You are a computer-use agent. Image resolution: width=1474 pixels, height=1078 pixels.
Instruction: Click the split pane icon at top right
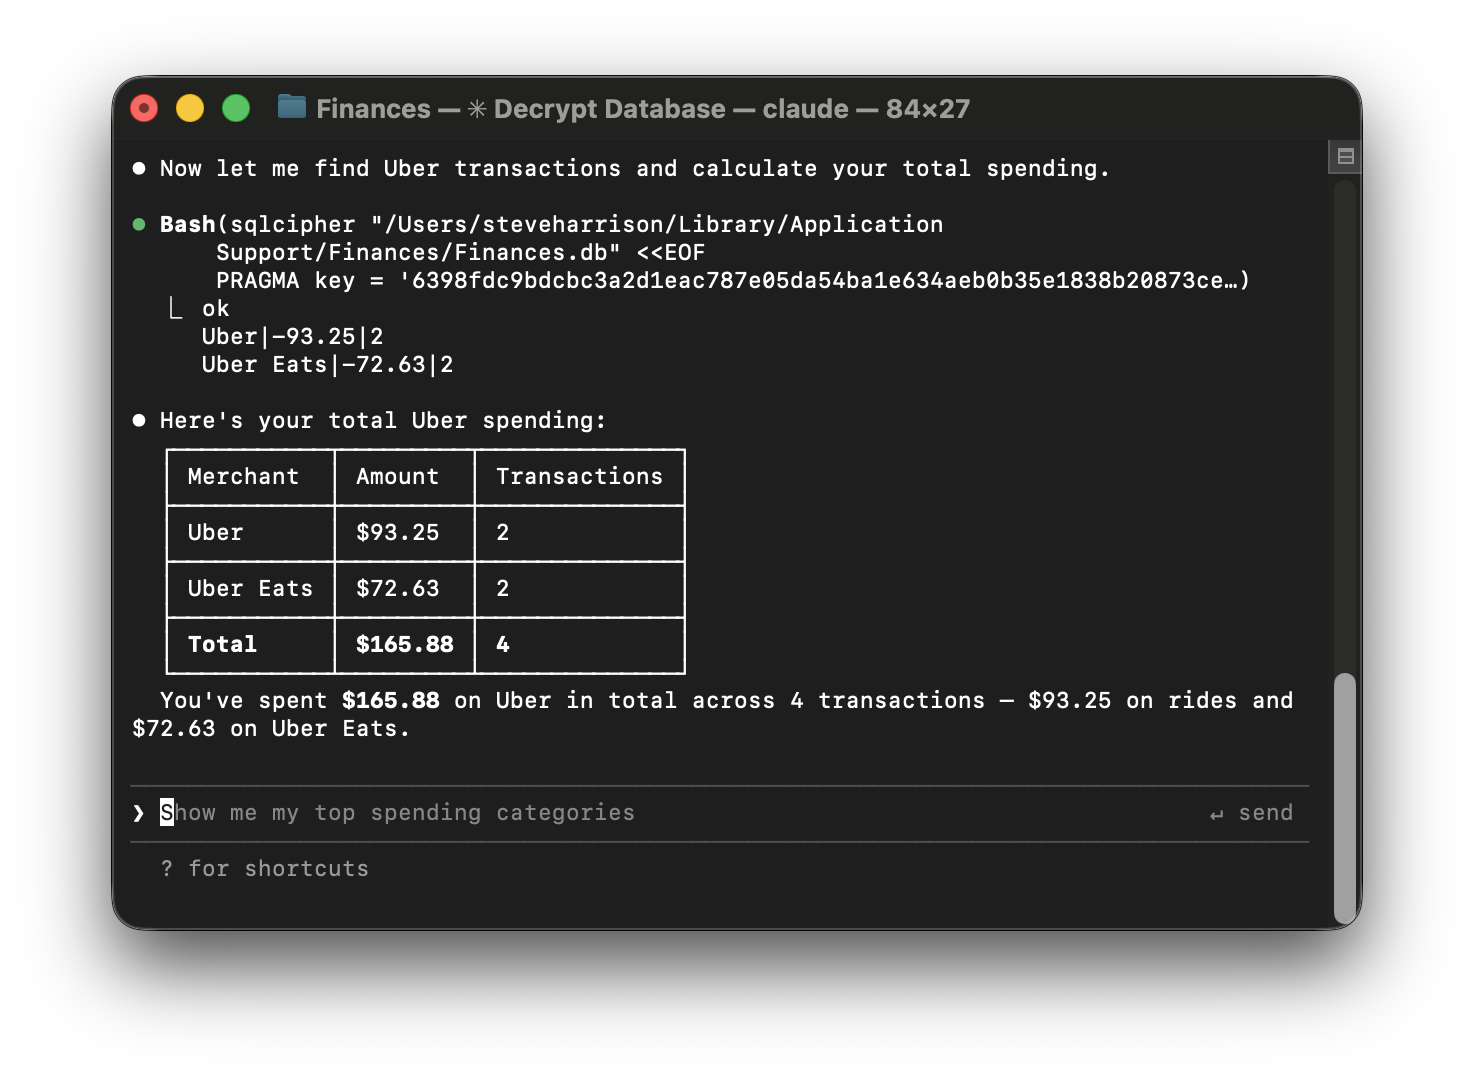1345,156
